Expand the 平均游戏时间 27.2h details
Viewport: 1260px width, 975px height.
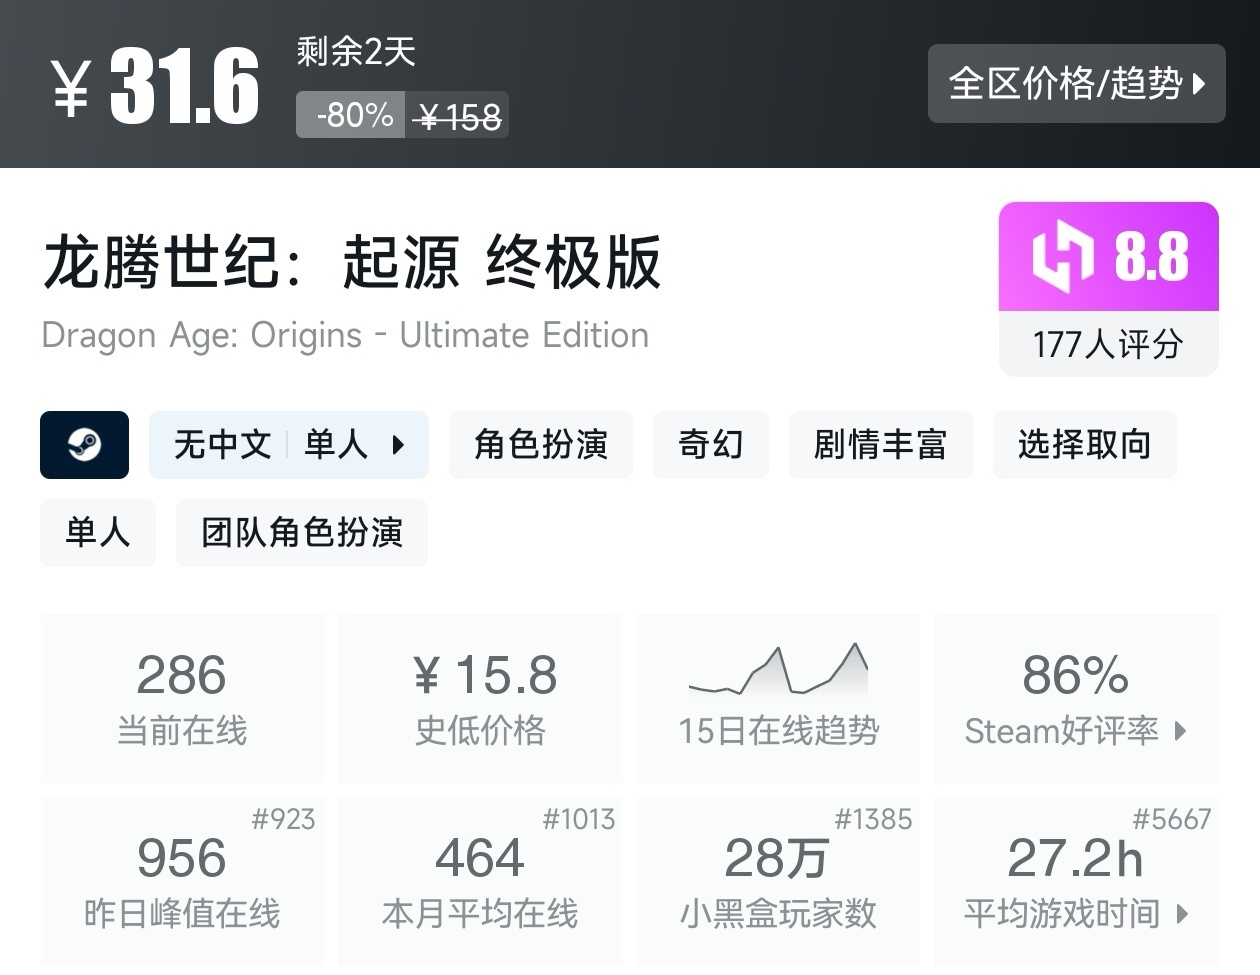tap(1076, 882)
